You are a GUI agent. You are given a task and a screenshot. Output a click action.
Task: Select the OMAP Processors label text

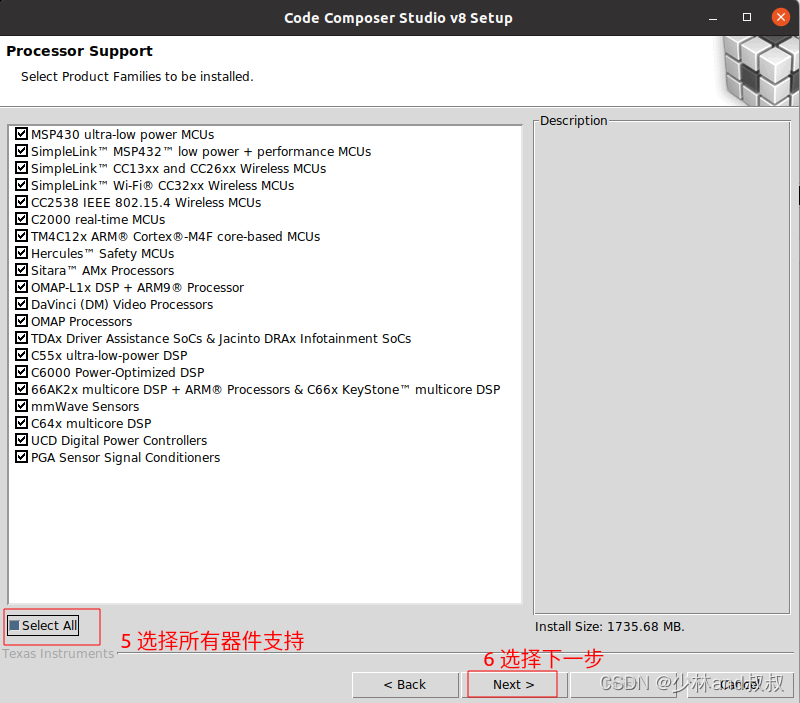(x=82, y=321)
